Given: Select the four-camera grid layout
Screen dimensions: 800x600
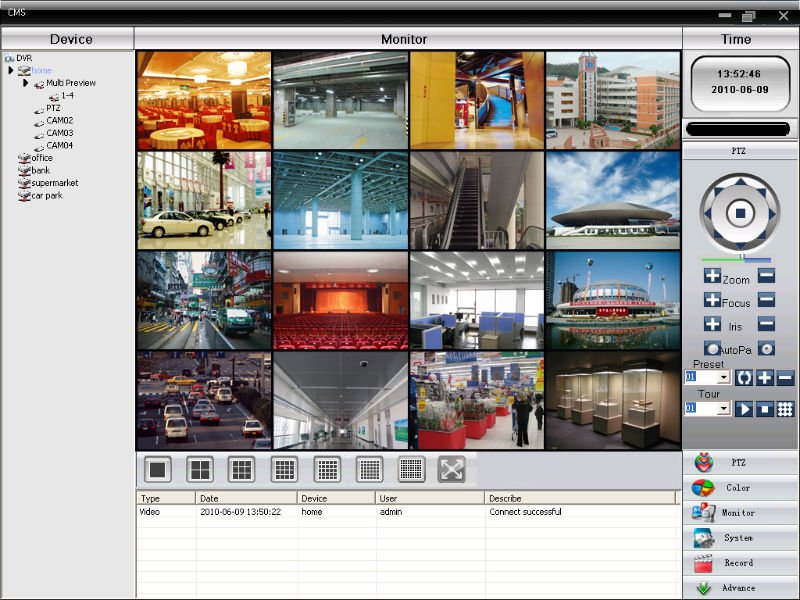Looking at the screenshot, I should (200, 469).
